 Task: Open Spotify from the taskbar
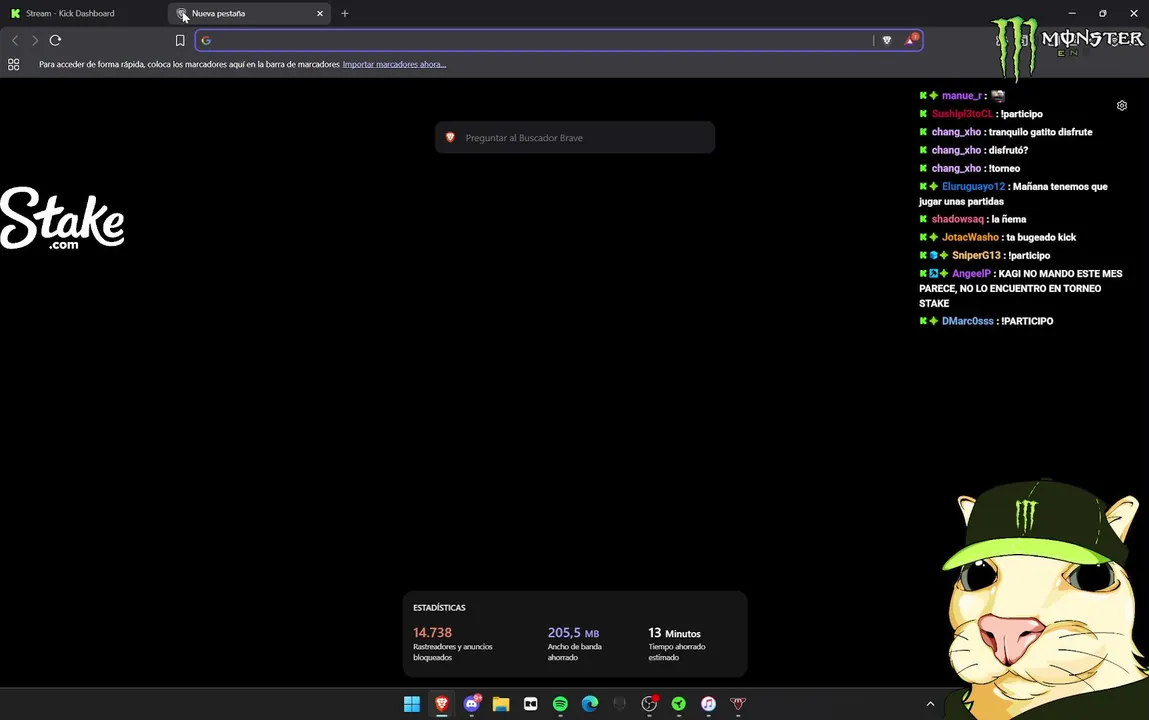(561, 704)
